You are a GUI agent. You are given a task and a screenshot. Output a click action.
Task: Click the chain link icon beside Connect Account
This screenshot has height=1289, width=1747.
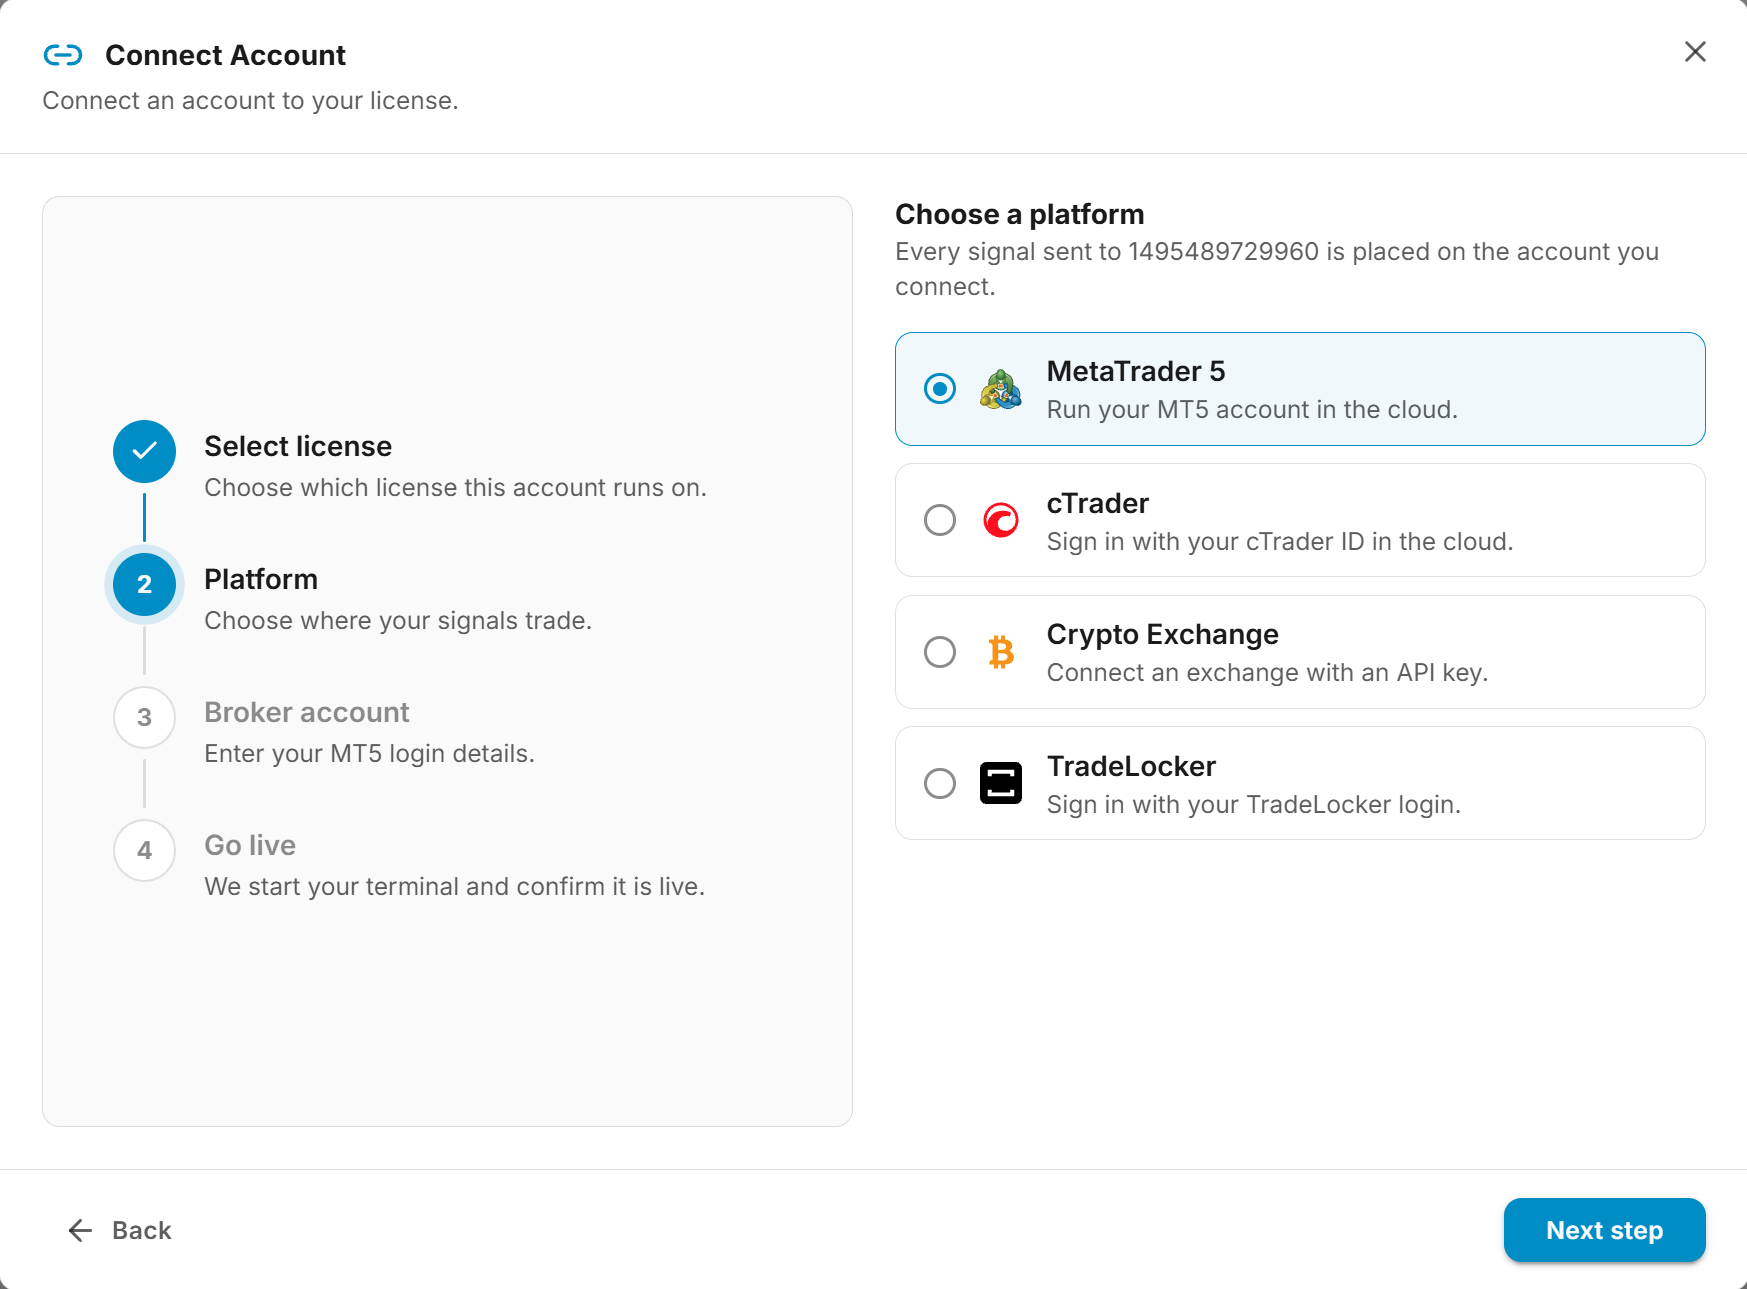63,55
